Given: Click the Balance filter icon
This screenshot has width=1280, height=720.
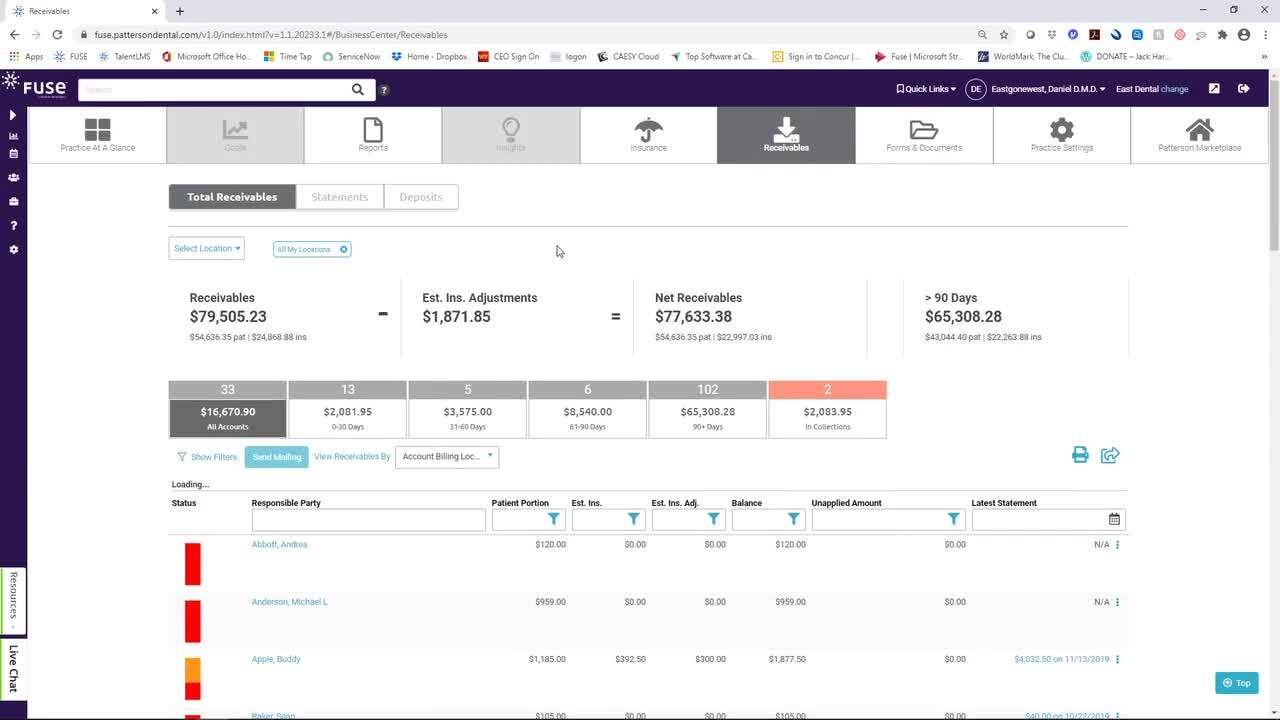Looking at the screenshot, I should [x=794, y=519].
